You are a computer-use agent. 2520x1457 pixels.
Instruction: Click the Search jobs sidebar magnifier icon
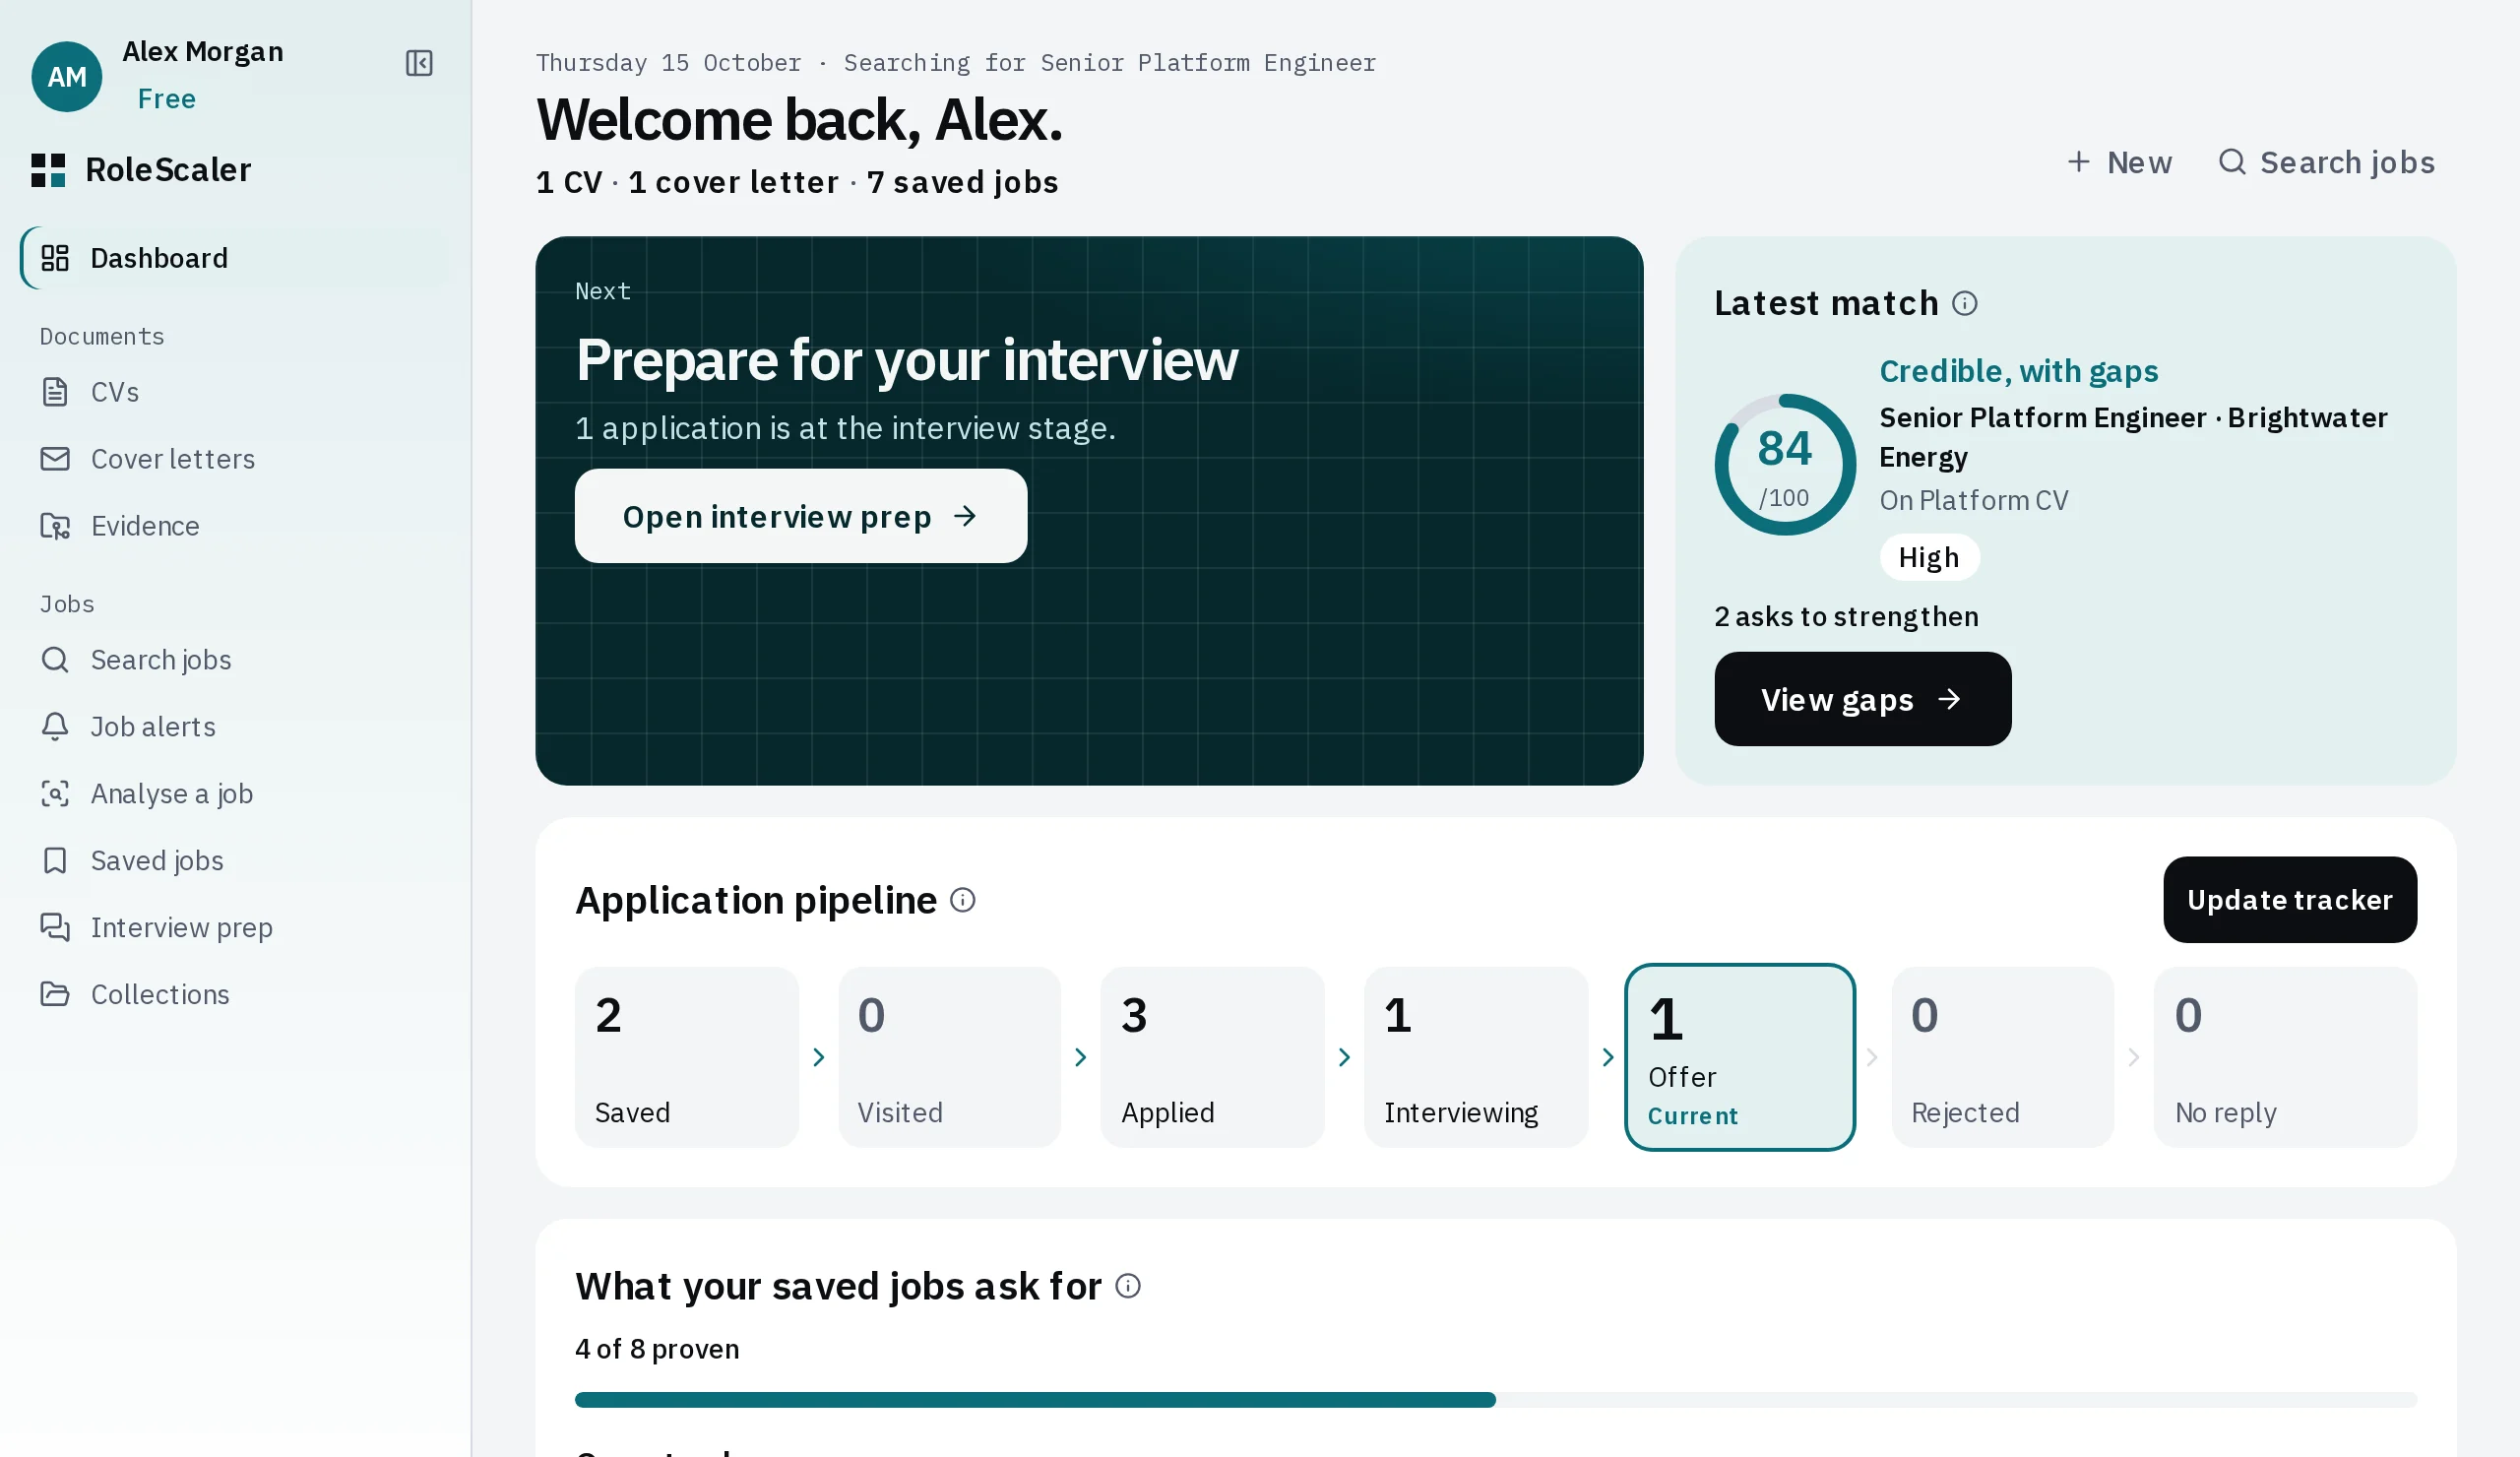click(55, 660)
